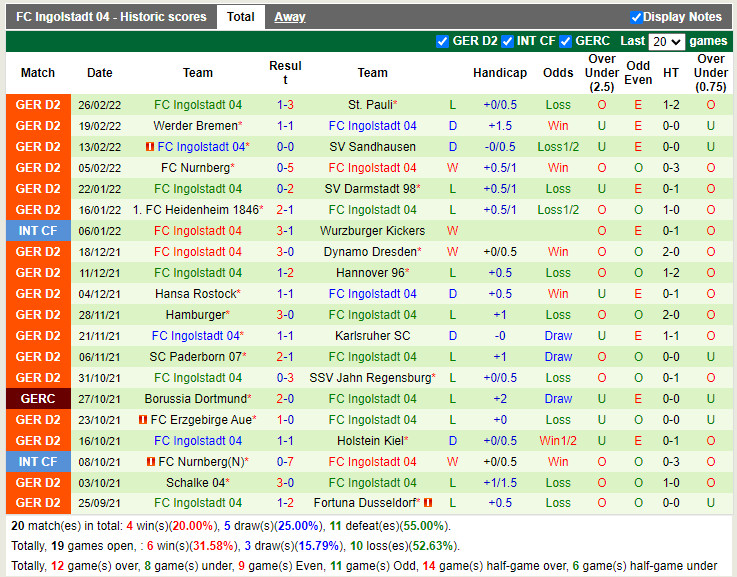The width and height of the screenshot is (737, 577).
Task: Click the date 26/02/22
Action: [100, 105]
